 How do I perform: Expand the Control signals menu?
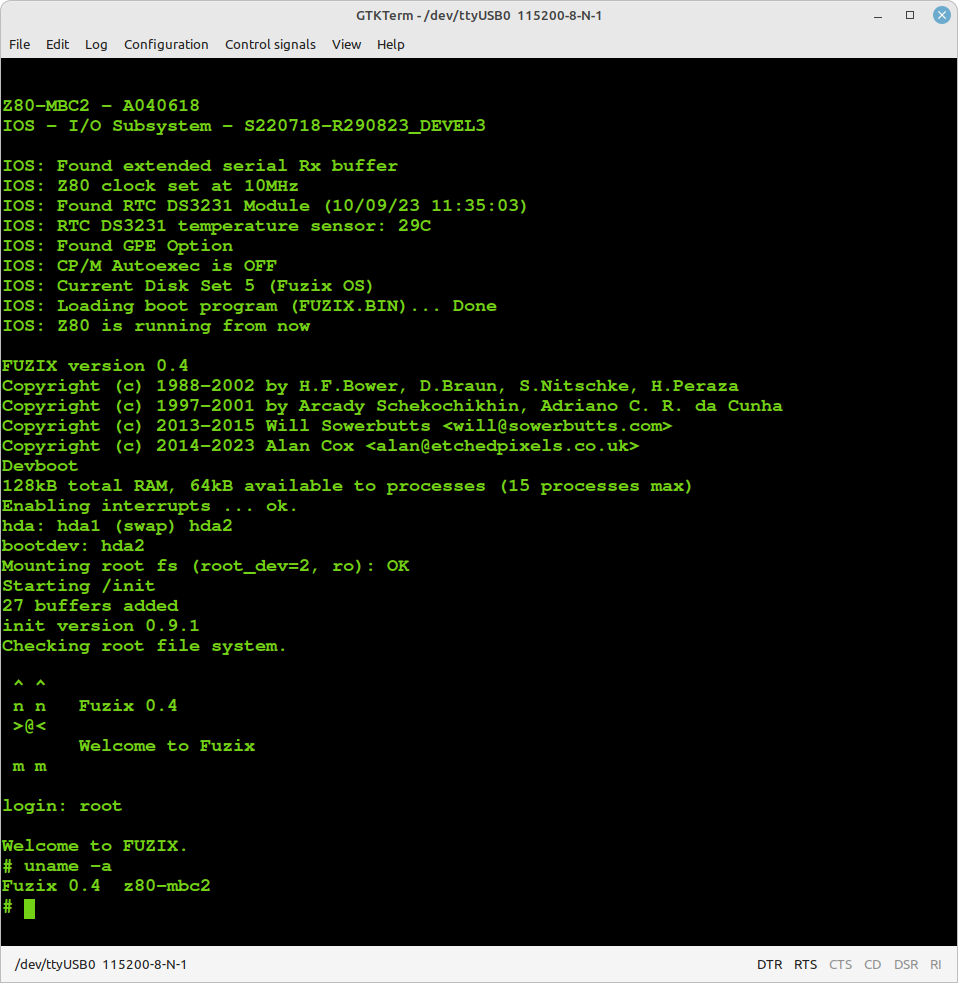click(x=270, y=44)
